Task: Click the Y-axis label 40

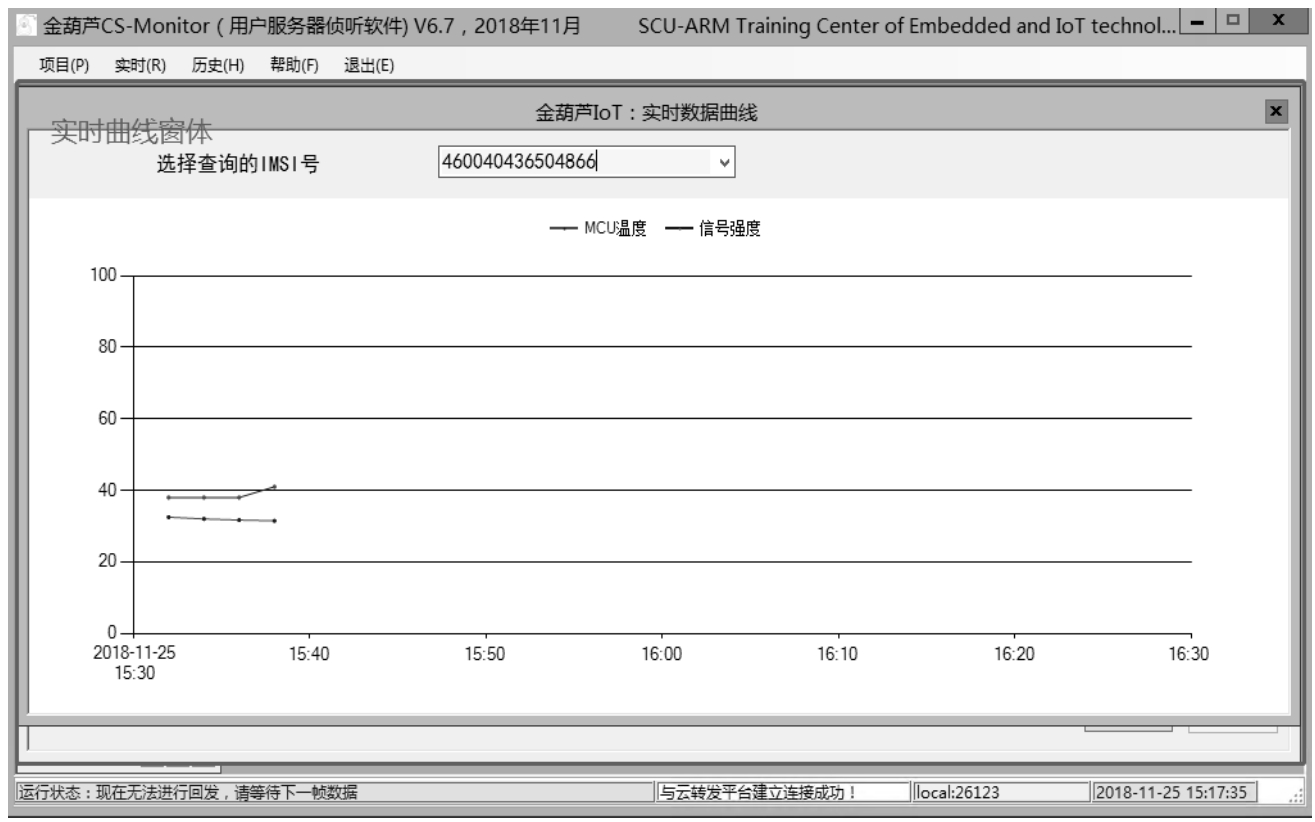Action: pyautogui.click(x=108, y=490)
